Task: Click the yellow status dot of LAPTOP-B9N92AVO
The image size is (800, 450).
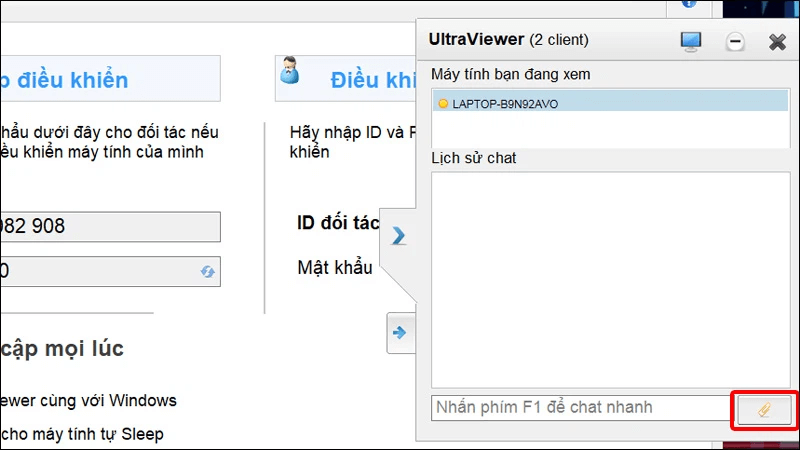Action: (x=443, y=104)
